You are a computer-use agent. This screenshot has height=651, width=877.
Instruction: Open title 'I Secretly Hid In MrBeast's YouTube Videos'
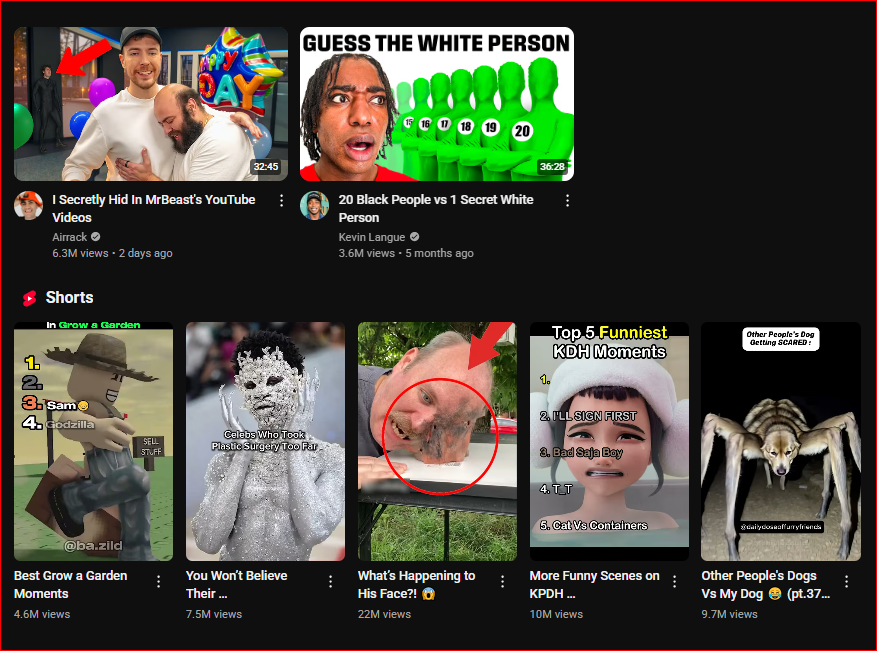[153, 209]
